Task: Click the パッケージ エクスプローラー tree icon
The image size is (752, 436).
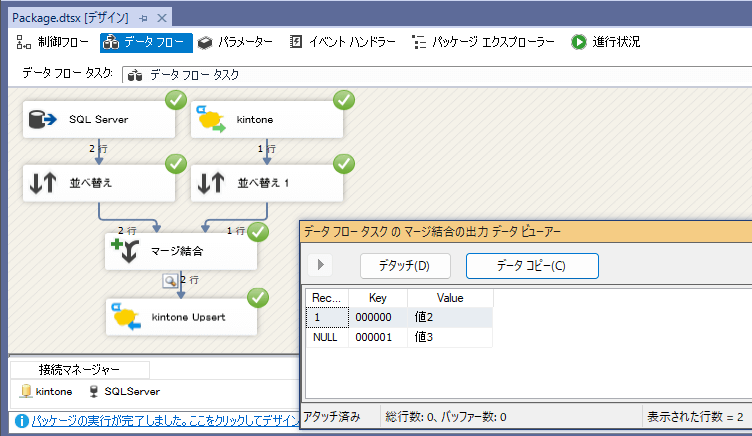Action: tap(419, 42)
